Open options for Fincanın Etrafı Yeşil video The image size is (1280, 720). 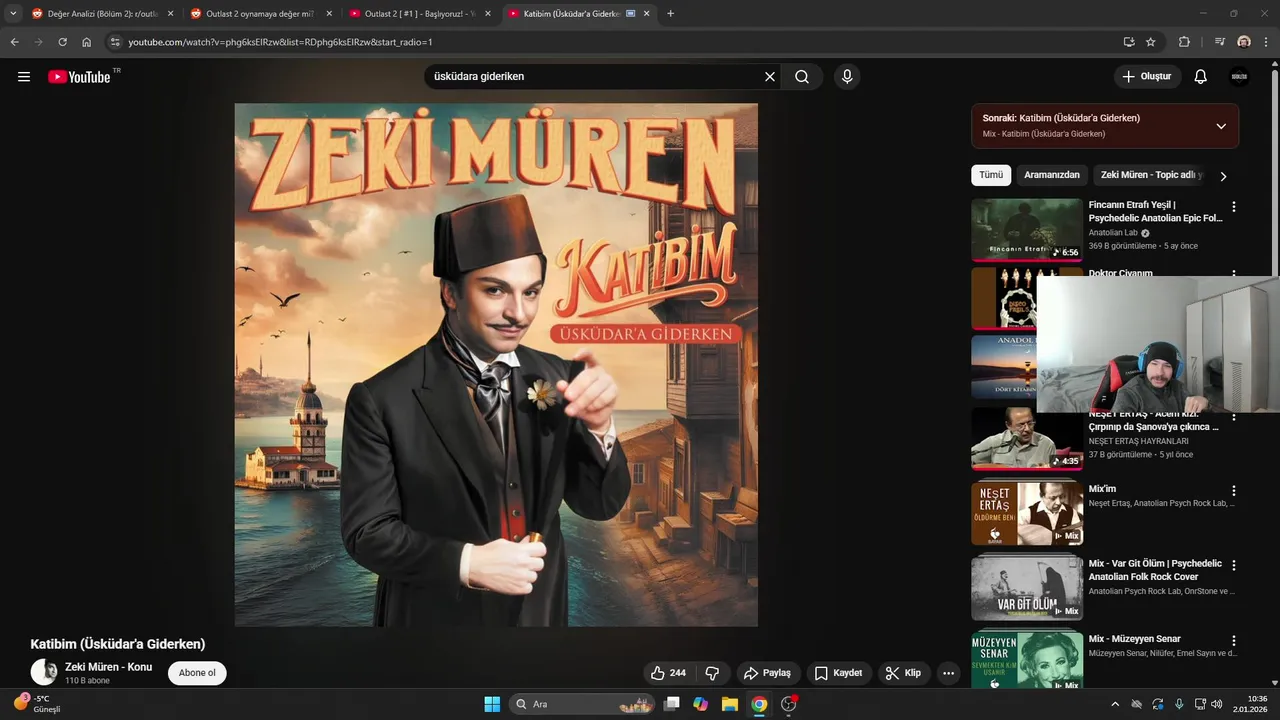(1234, 207)
